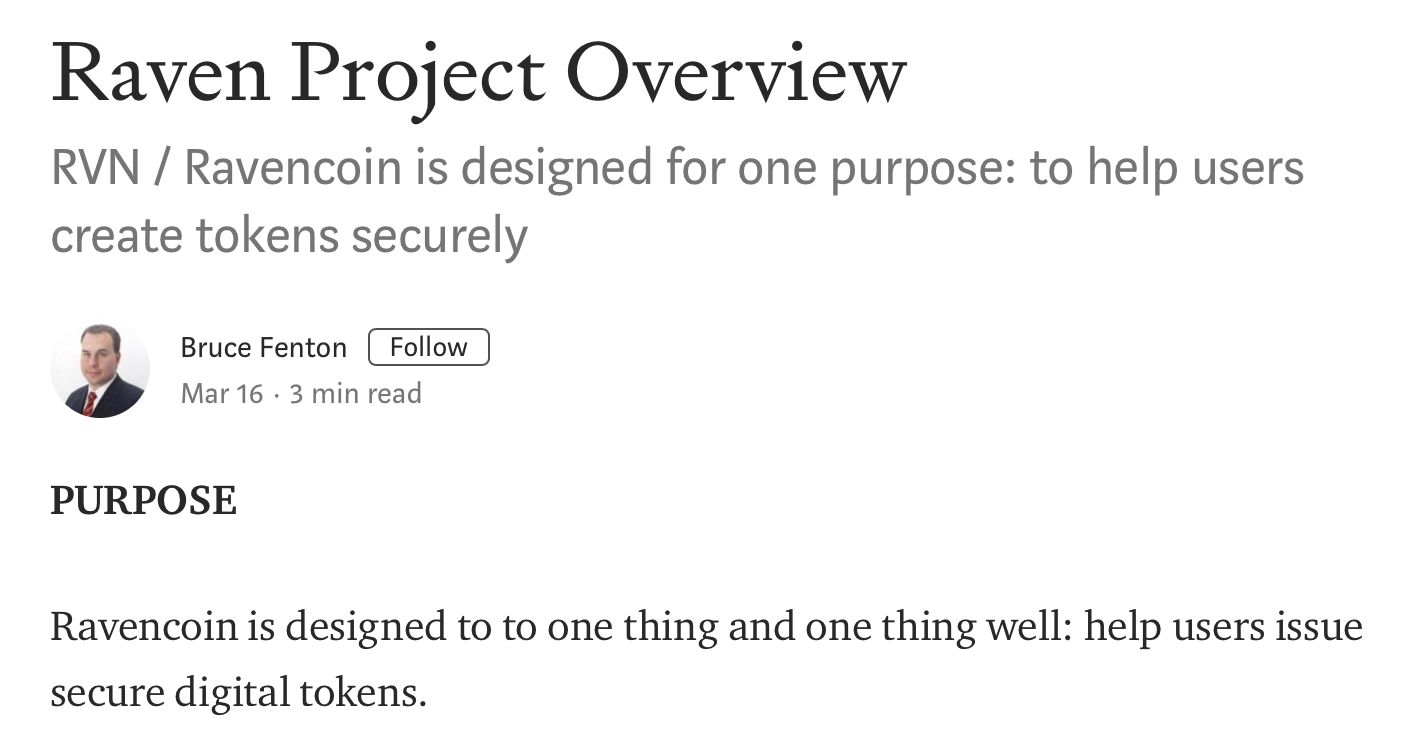Click the Raven Project Overview headline
The width and height of the screenshot is (1414, 736).
(x=479, y=76)
